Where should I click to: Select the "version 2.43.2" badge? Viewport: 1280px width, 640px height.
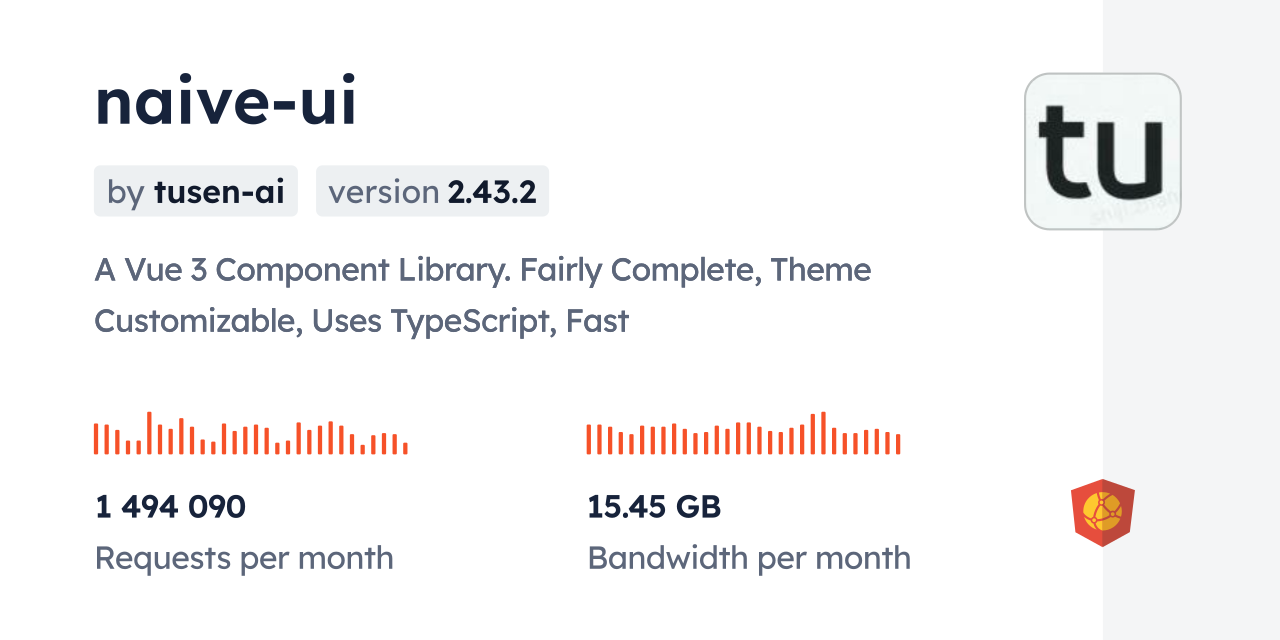click(432, 191)
